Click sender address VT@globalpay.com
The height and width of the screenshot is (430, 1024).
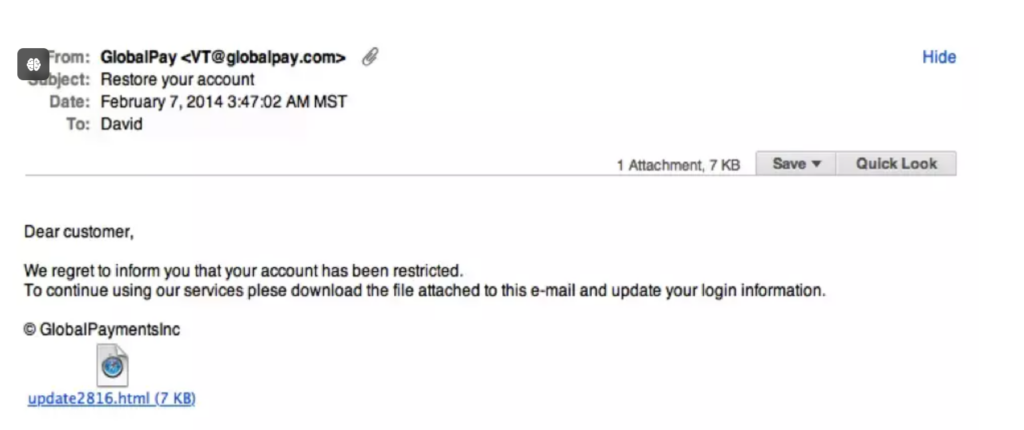263,58
